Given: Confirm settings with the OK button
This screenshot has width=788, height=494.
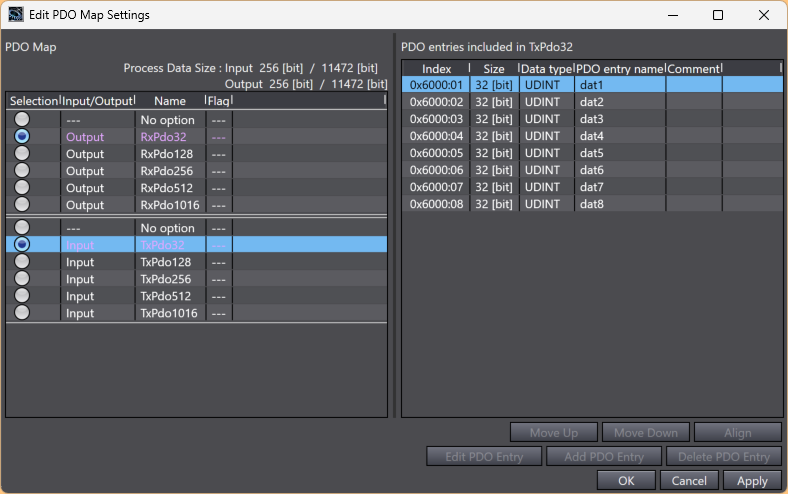Looking at the screenshot, I should 626,481.
